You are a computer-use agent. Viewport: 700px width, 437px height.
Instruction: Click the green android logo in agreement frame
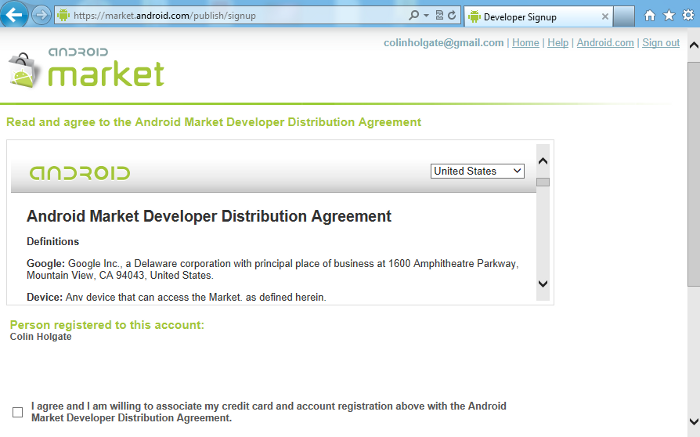(x=80, y=173)
